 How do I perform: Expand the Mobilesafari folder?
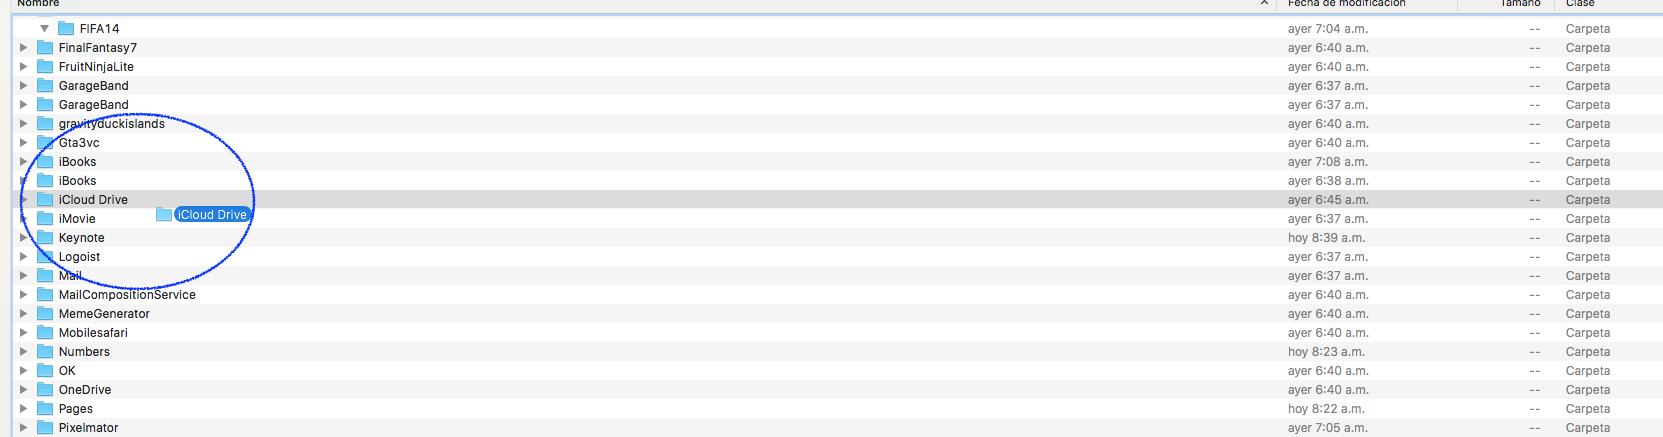(x=24, y=333)
